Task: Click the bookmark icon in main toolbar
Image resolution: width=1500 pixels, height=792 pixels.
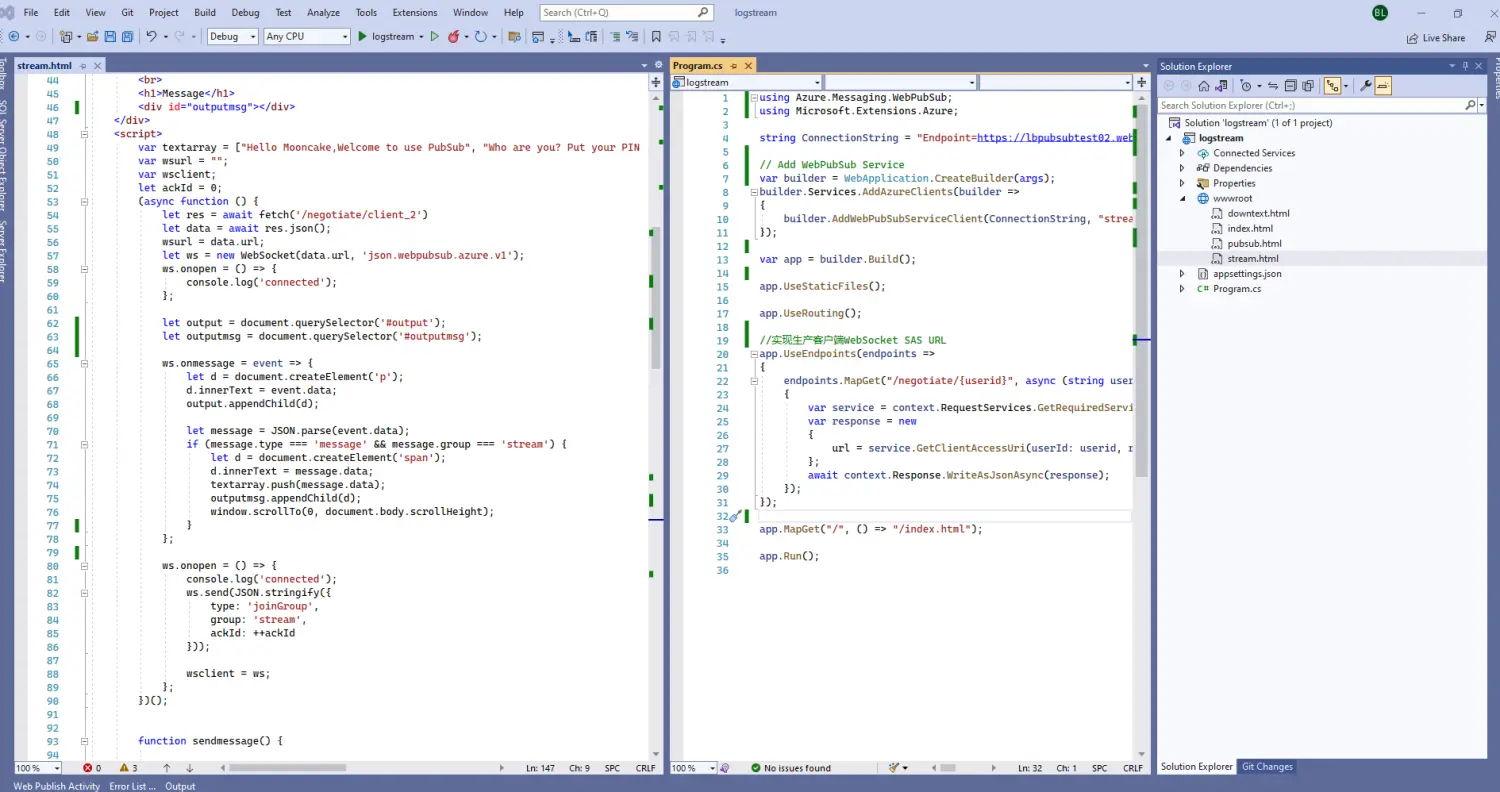Action: click(x=656, y=36)
